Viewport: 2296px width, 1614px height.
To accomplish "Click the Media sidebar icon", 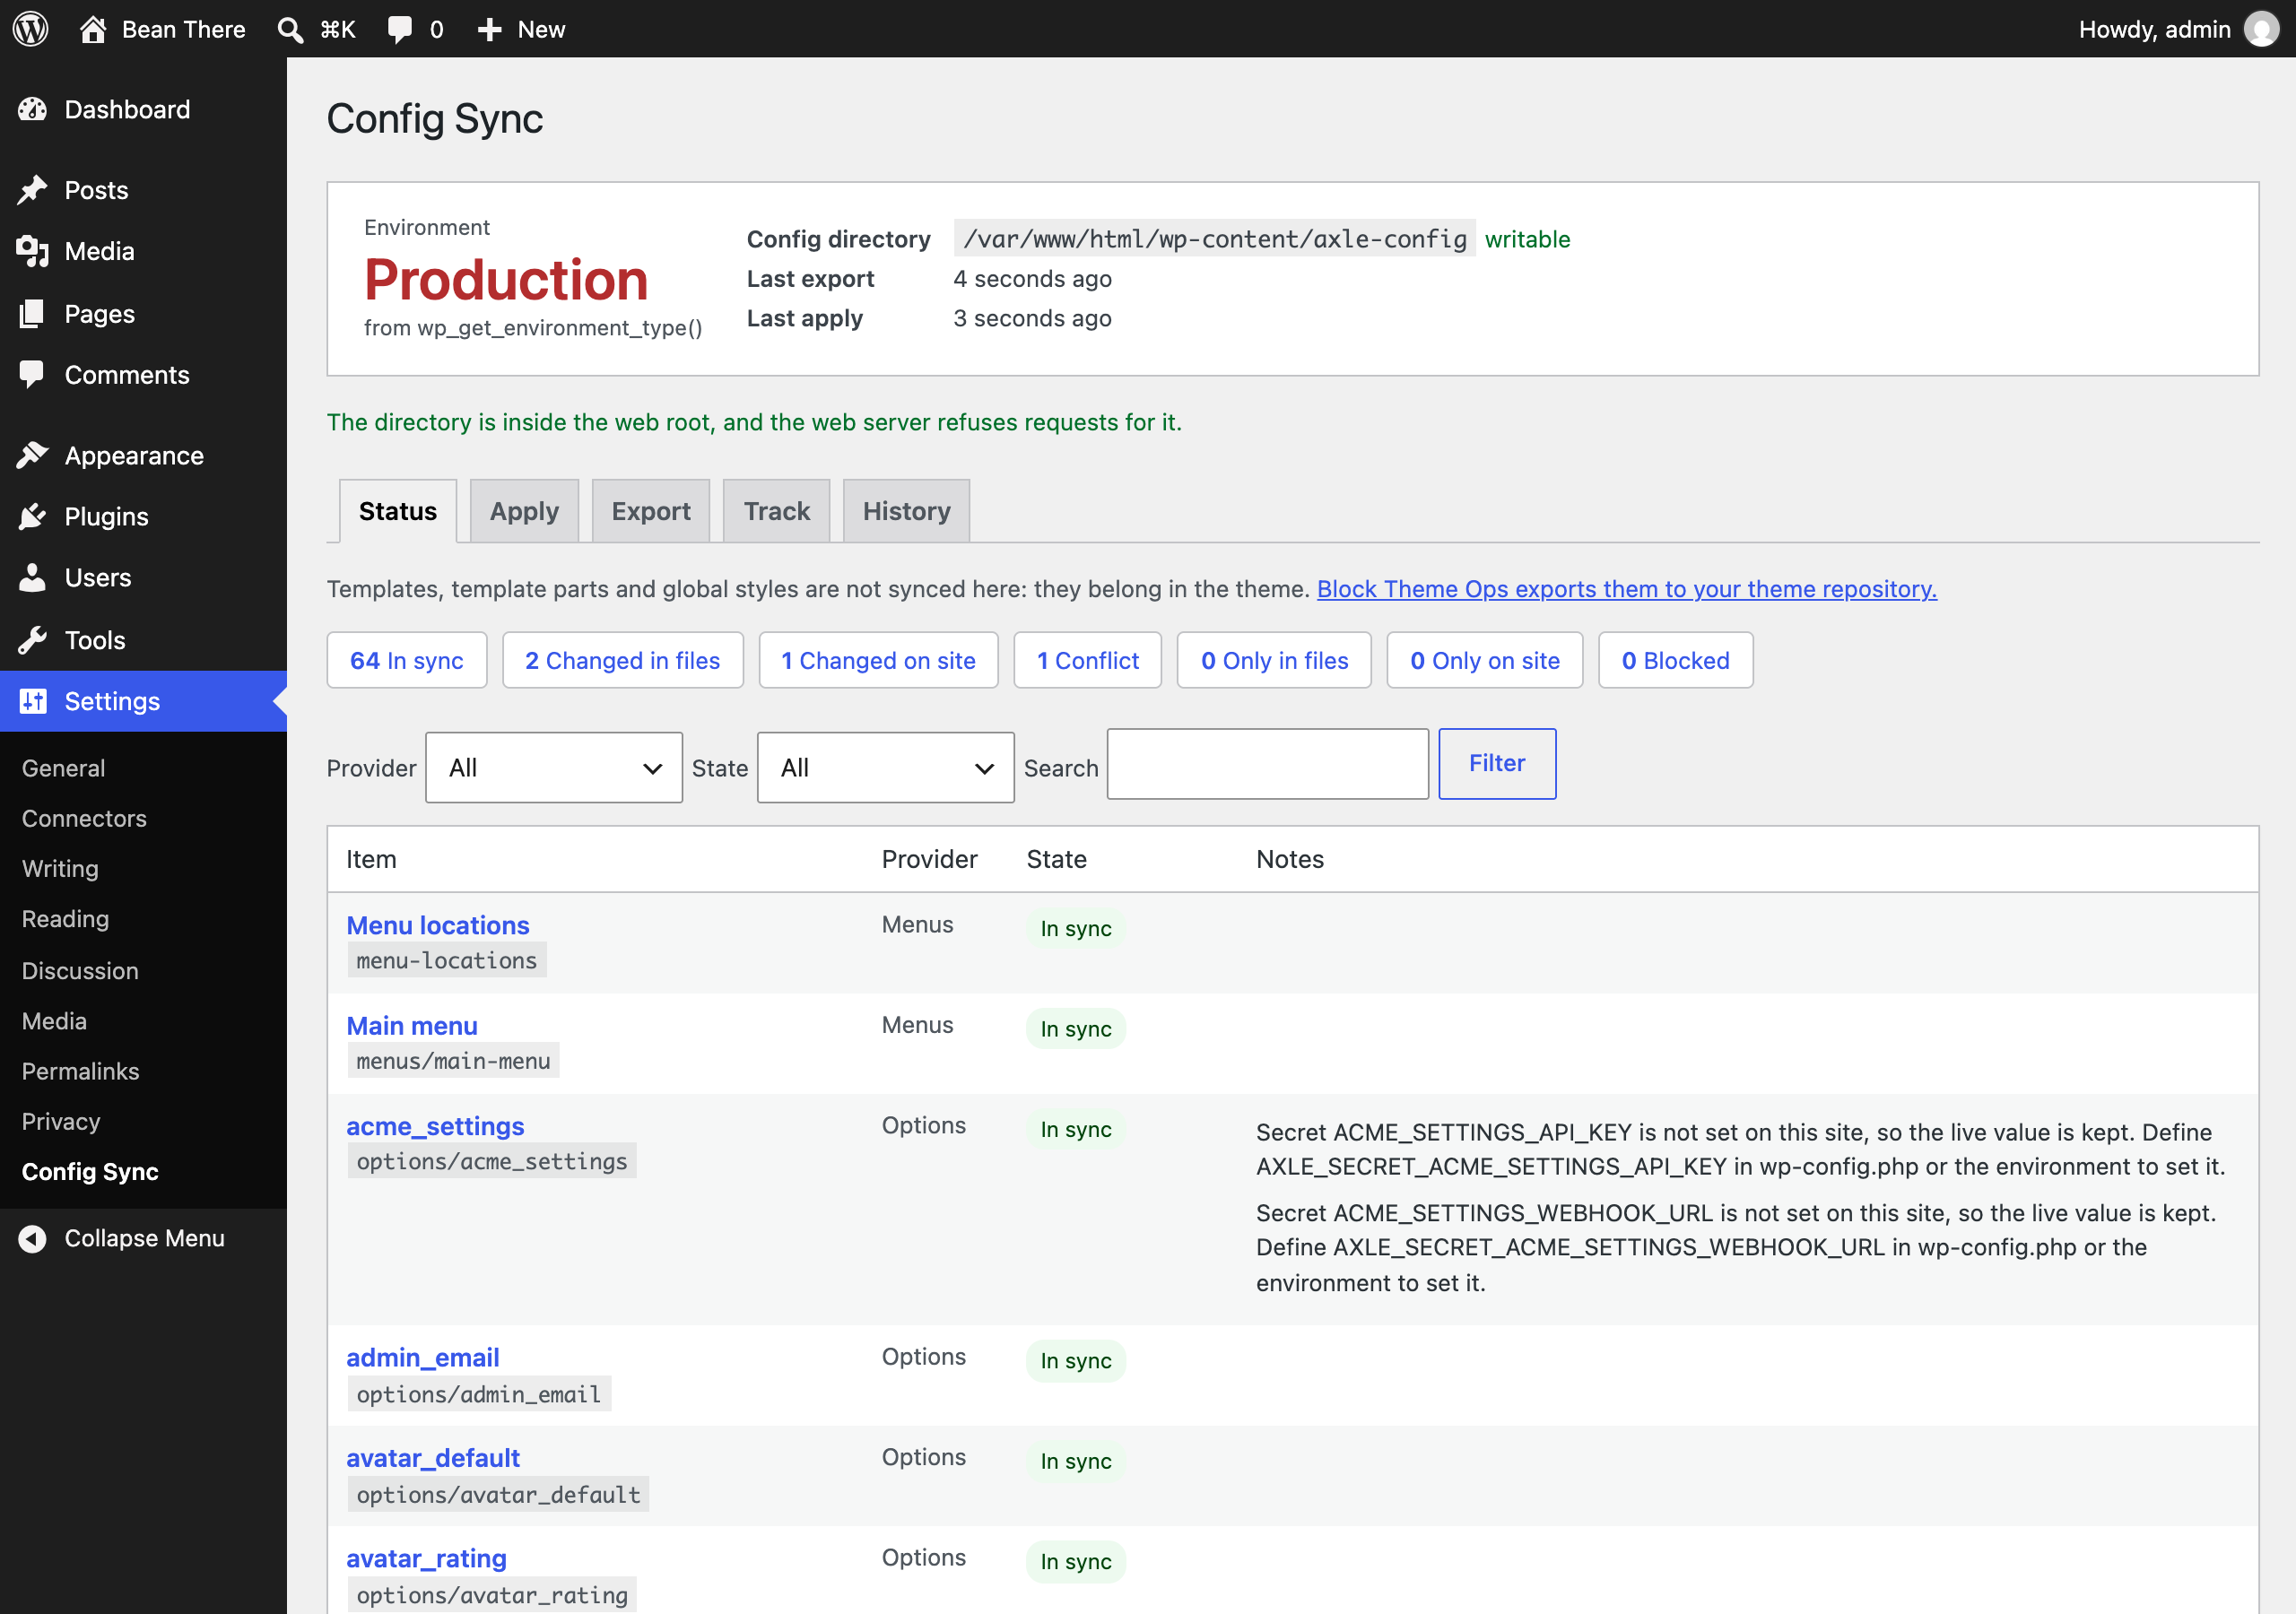I will point(32,251).
